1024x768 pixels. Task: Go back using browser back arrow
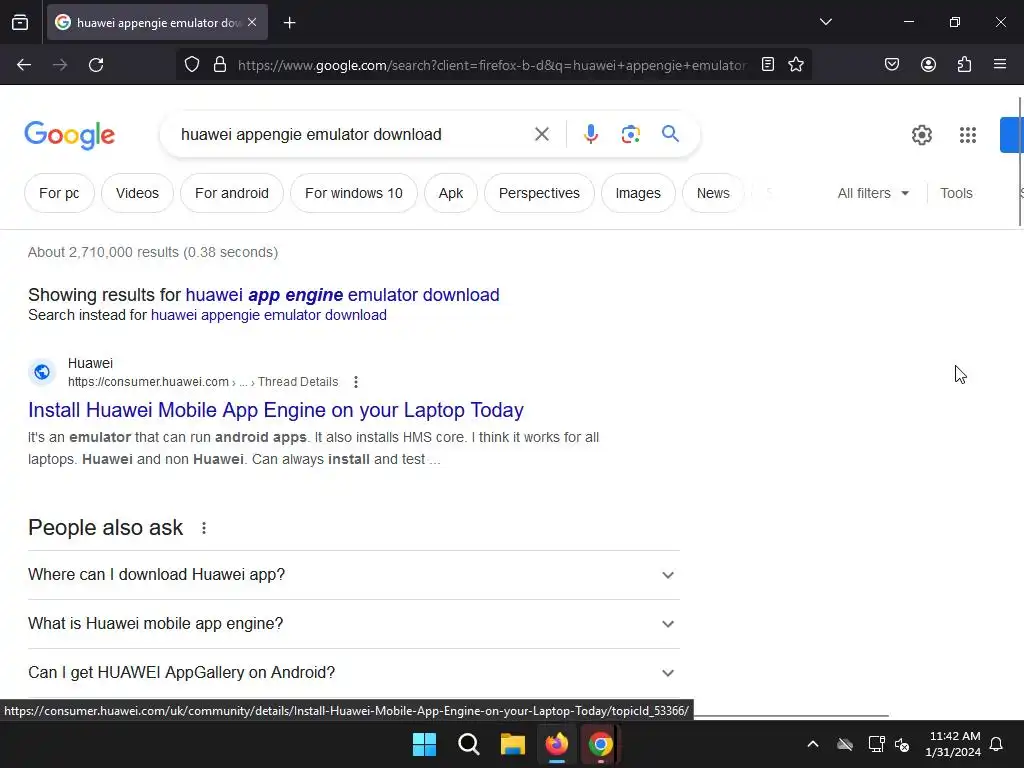point(24,65)
